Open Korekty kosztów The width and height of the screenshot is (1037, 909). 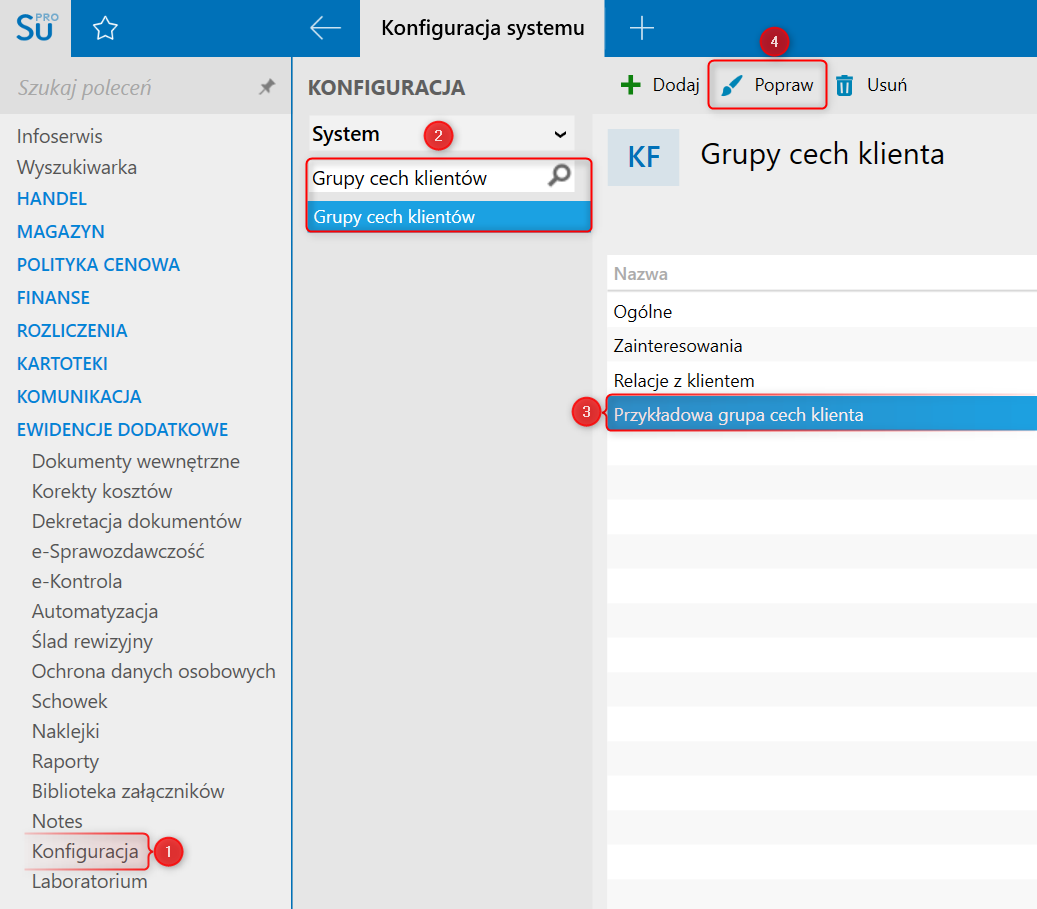tap(102, 492)
